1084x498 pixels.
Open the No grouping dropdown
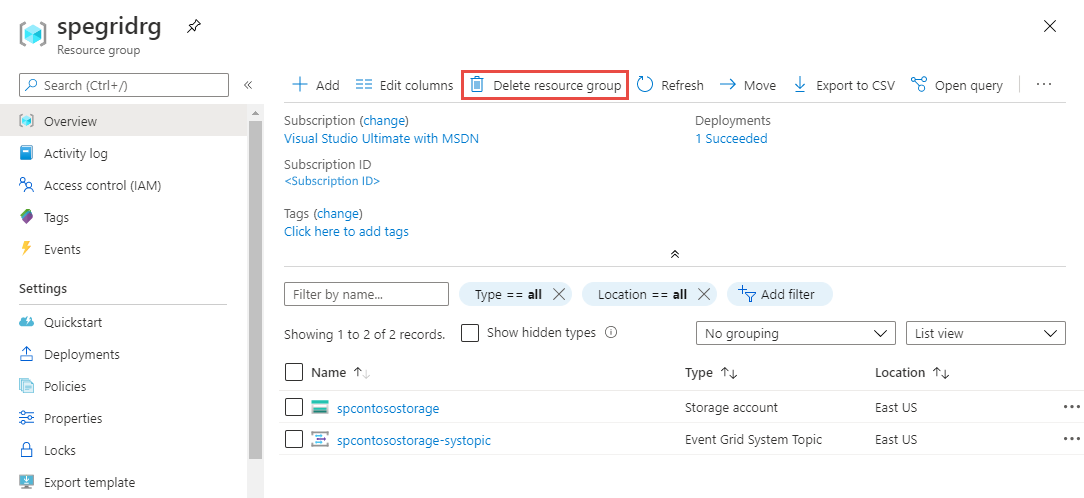[x=795, y=333]
